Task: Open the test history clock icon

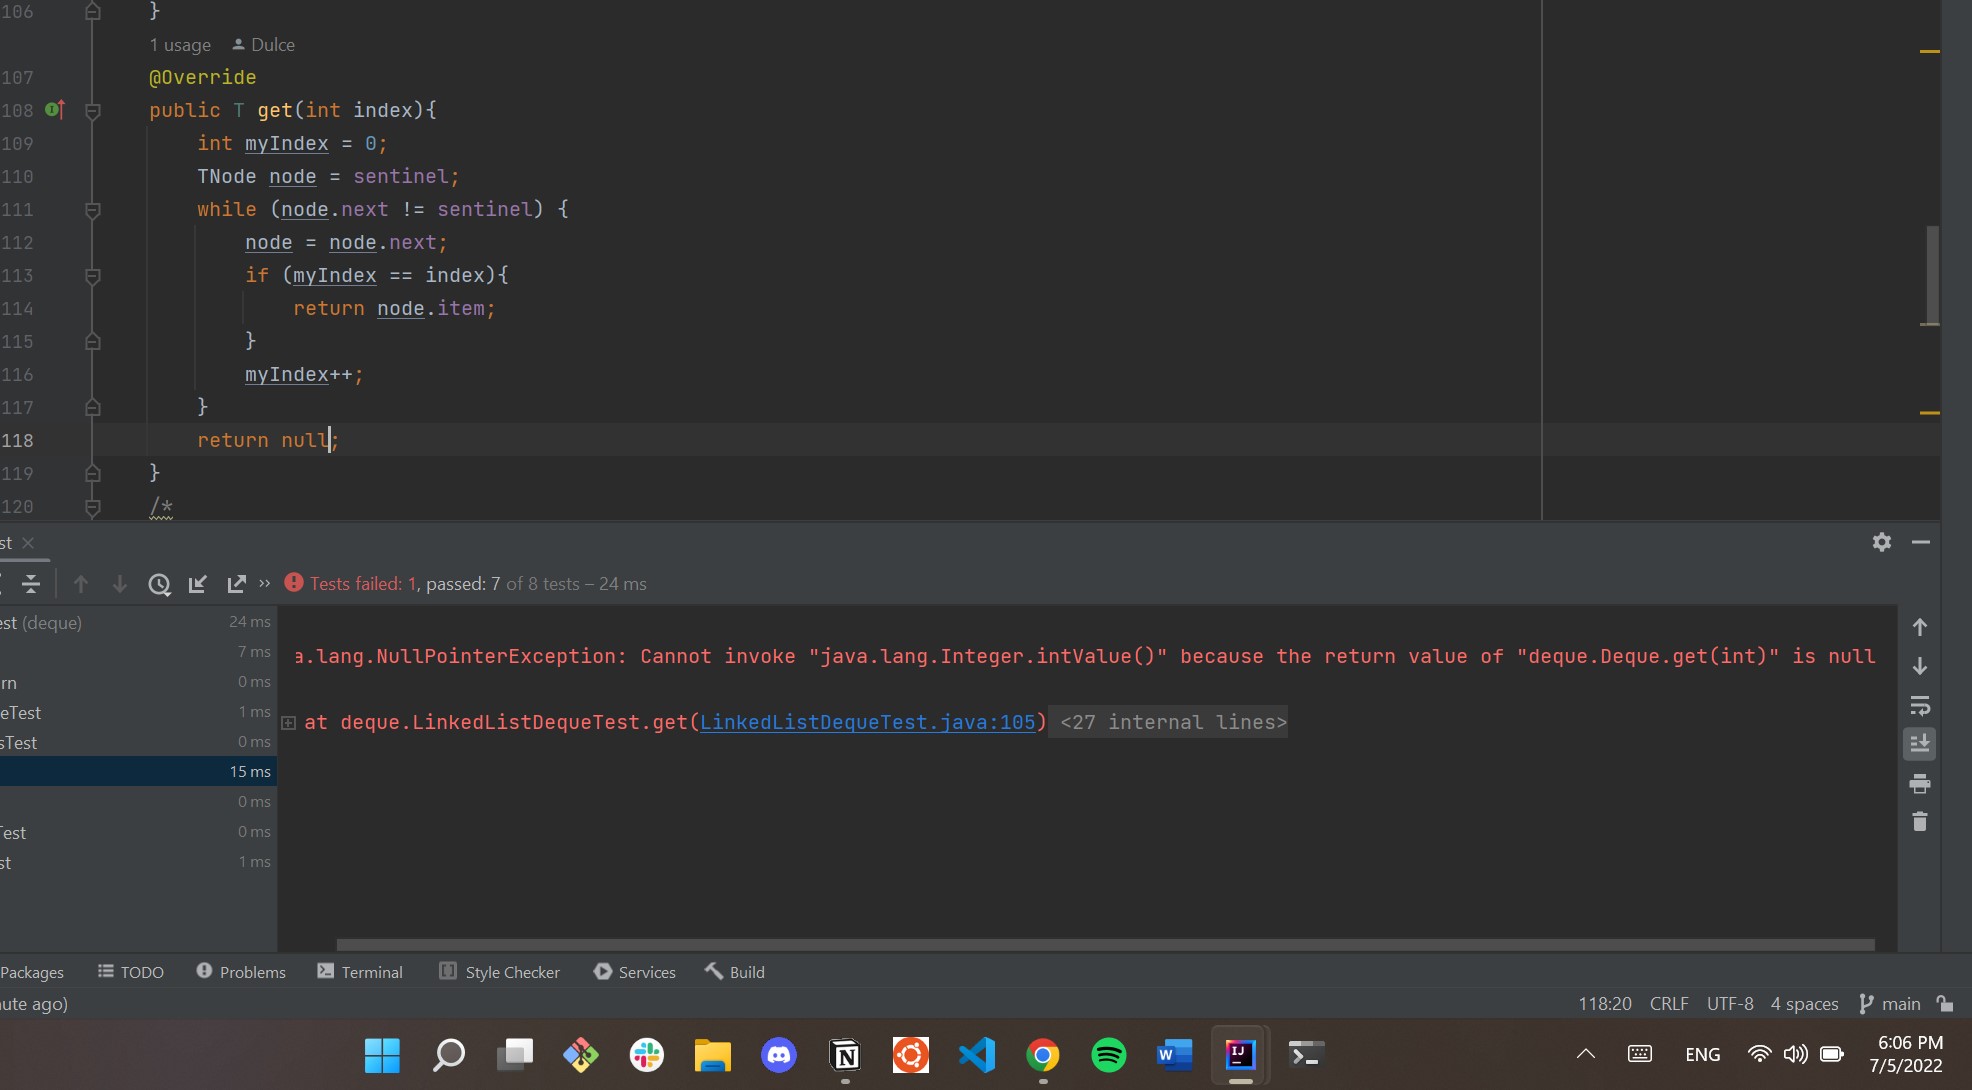Action: 159,584
